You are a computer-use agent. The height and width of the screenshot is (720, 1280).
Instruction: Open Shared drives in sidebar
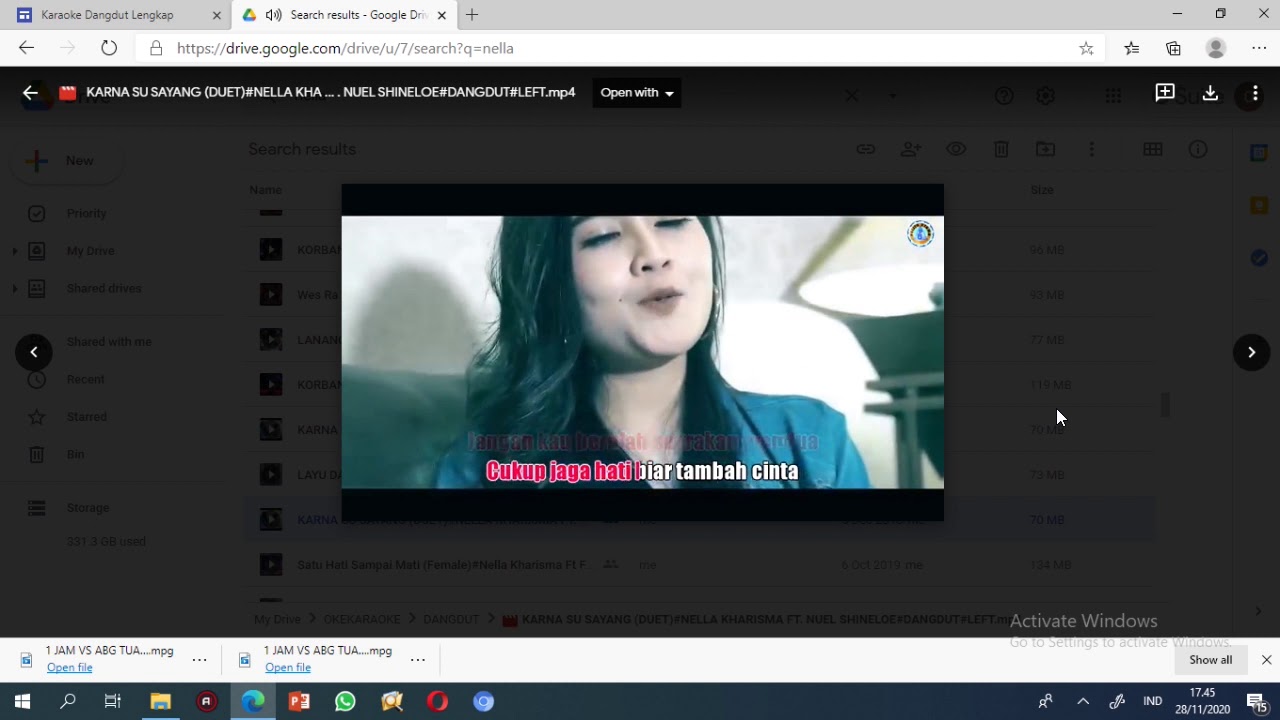[x=104, y=289]
